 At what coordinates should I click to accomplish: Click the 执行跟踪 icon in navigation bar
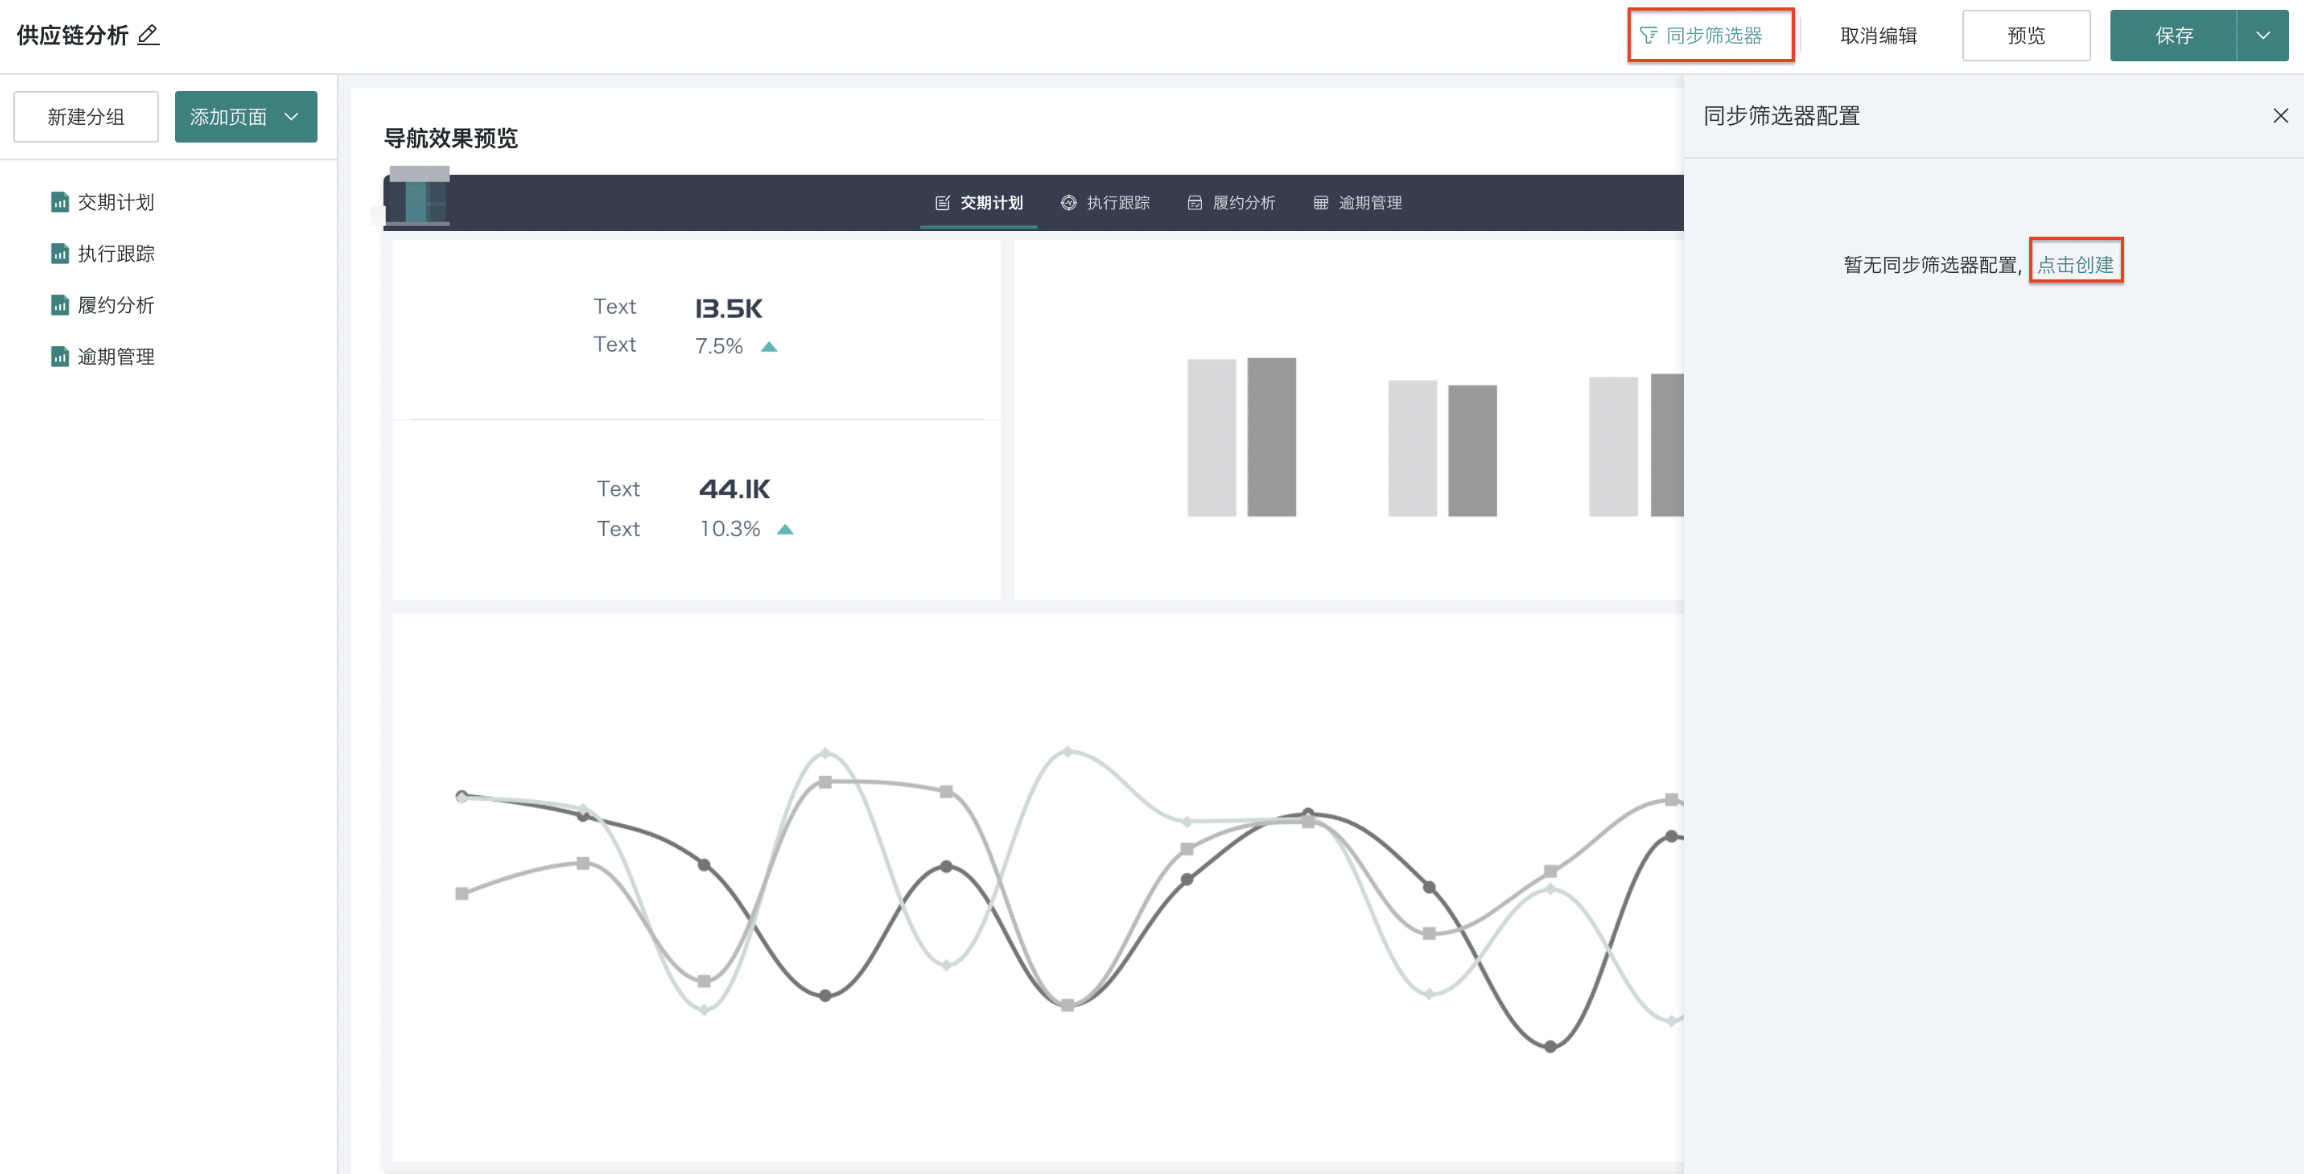1068,203
